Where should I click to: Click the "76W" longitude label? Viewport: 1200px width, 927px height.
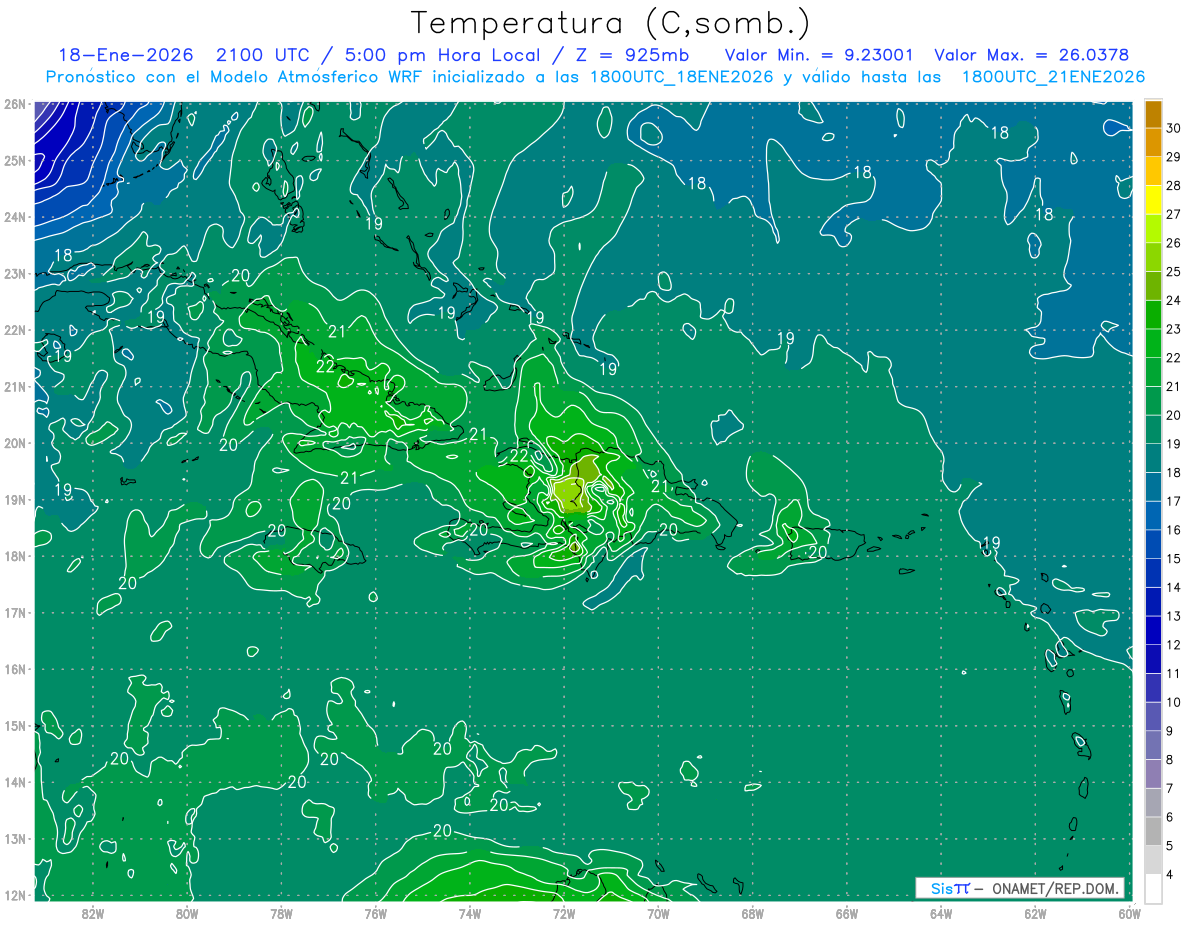pyautogui.click(x=376, y=913)
